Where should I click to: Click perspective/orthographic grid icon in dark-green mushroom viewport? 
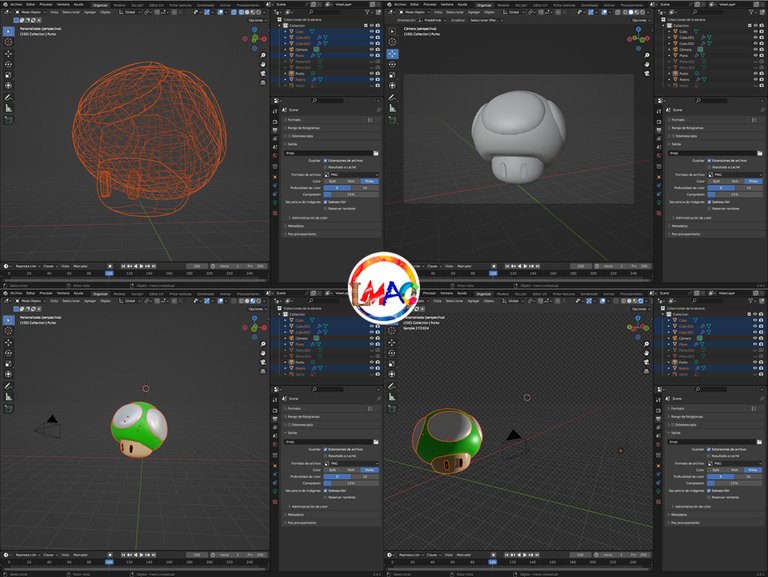click(647, 371)
